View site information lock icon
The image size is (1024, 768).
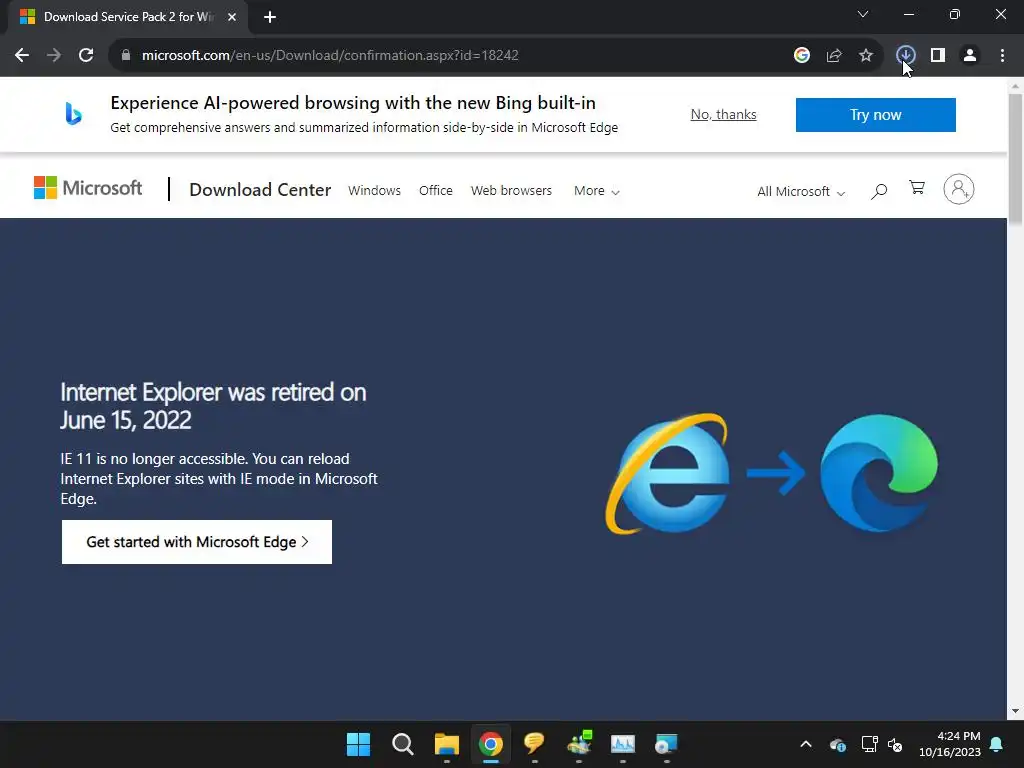pyautogui.click(x=126, y=56)
